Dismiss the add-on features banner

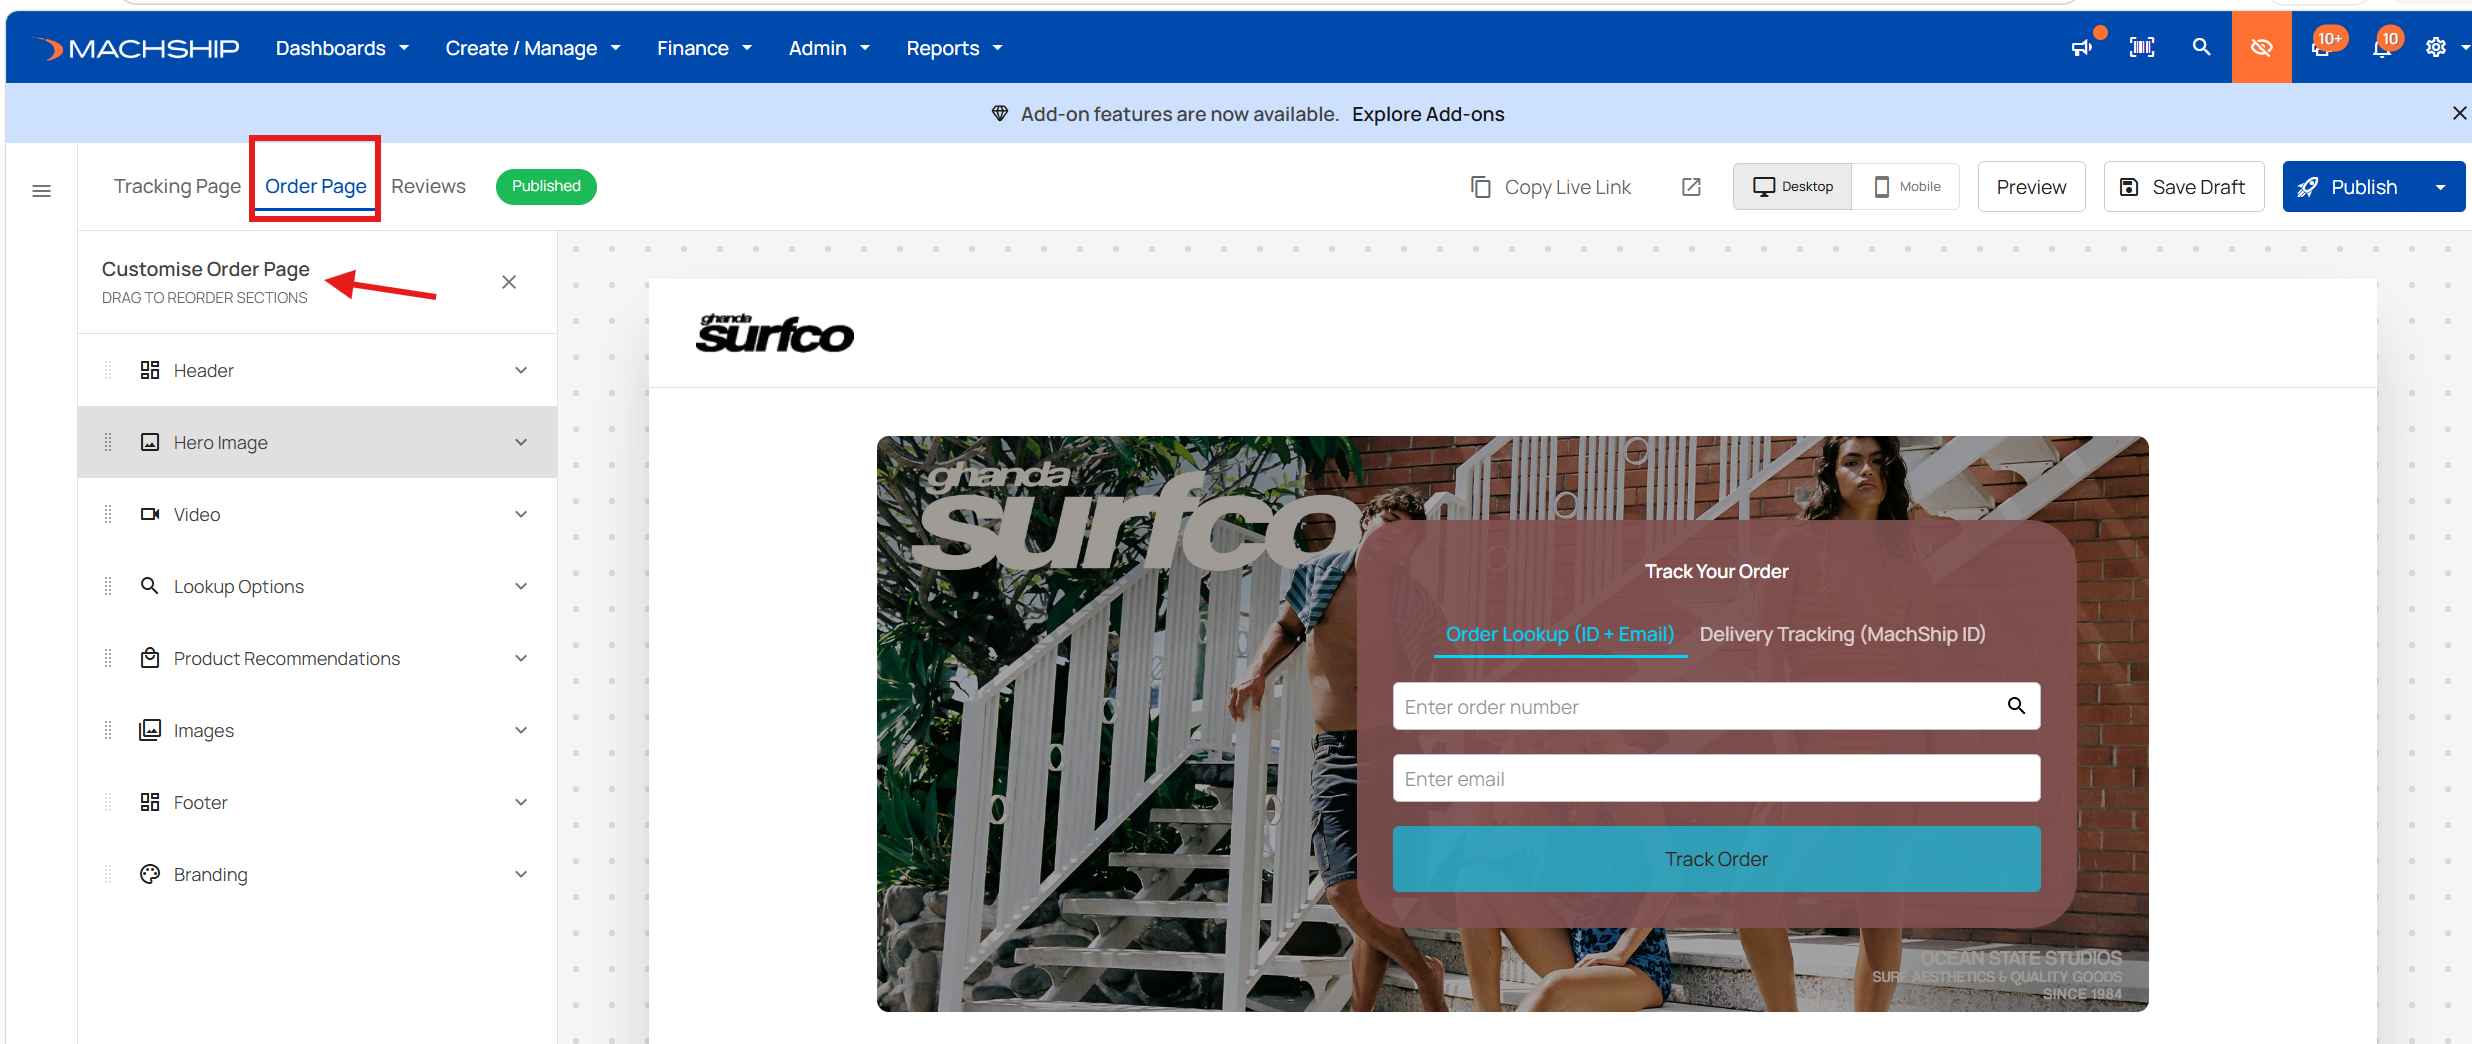click(x=2459, y=113)
